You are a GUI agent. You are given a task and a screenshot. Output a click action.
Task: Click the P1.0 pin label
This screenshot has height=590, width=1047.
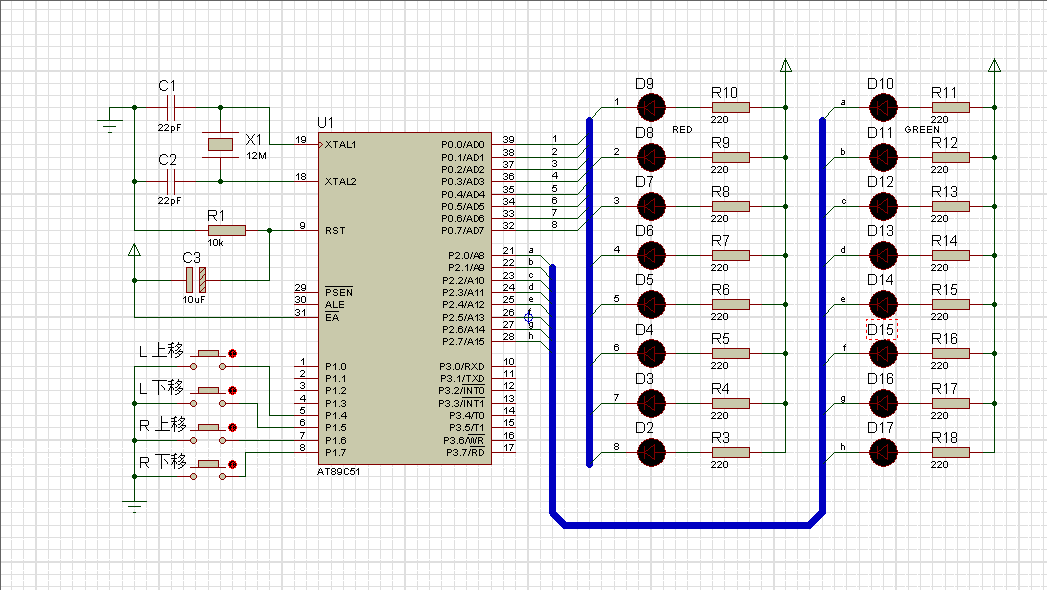tap(335, 366)
